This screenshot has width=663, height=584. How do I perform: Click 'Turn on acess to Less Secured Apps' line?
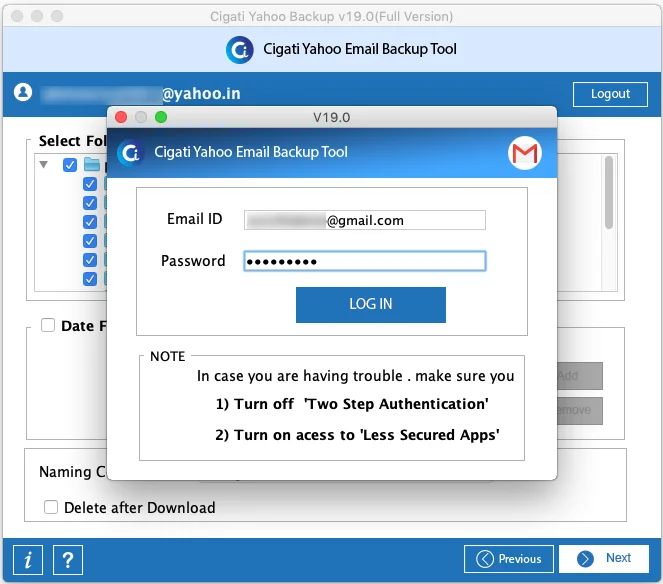point(357,435)
